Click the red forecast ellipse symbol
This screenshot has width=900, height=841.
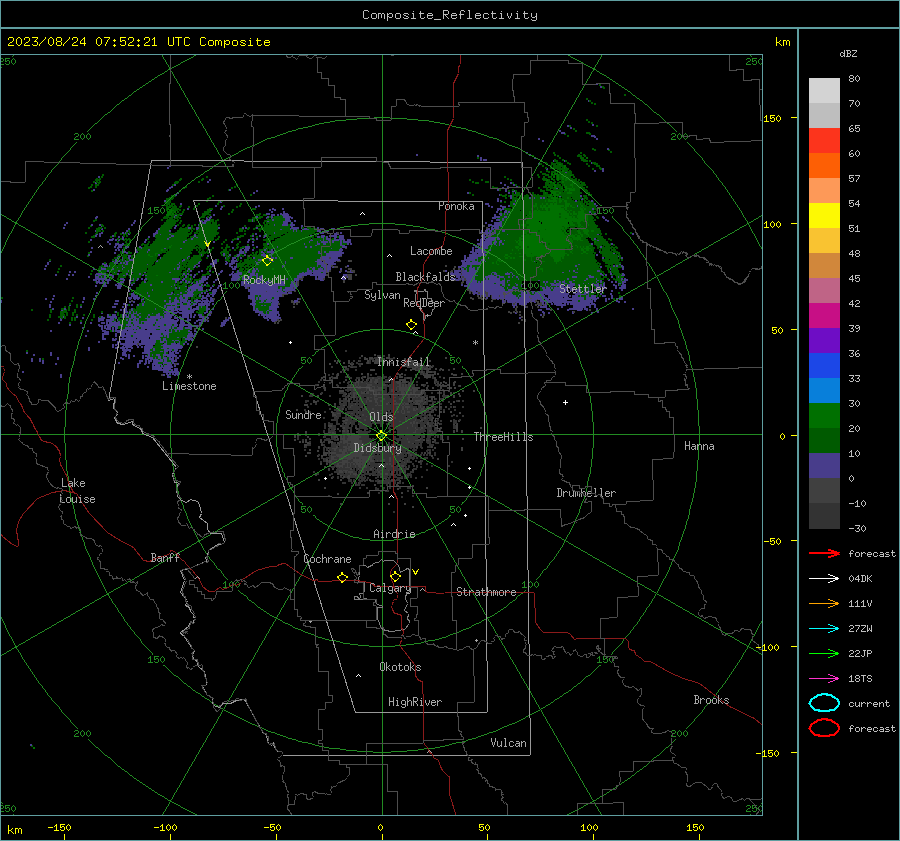[x=824, y=728]
